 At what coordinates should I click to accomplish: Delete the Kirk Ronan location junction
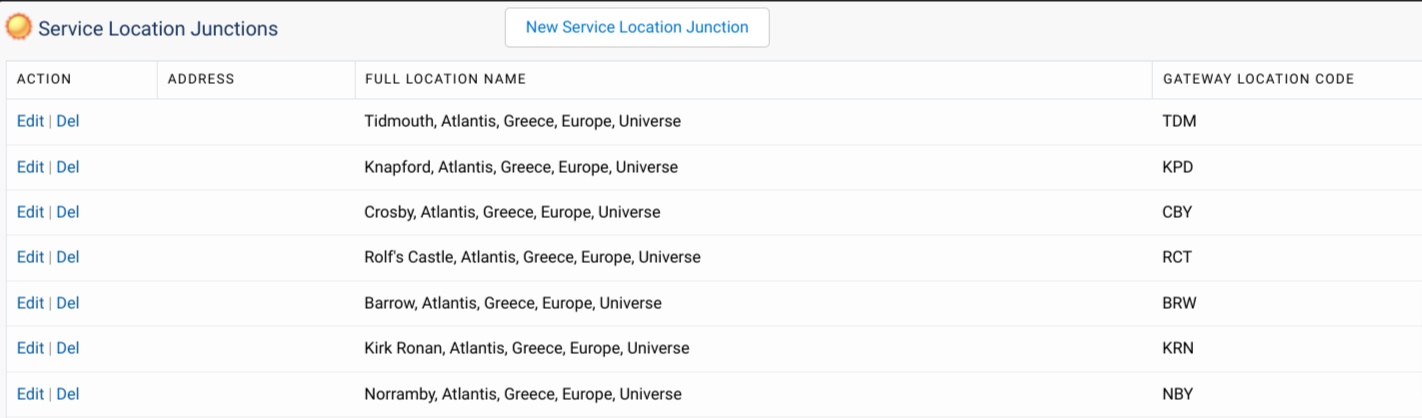[x=68, y=348]
